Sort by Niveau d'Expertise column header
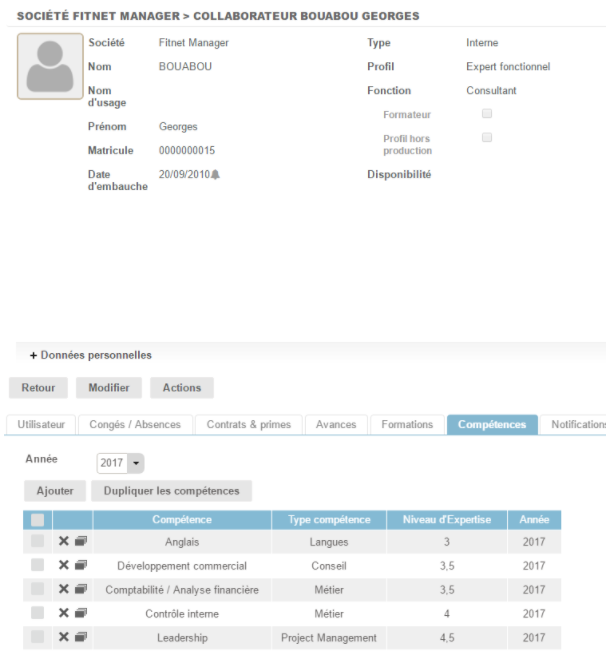 (x=446, y=520)
